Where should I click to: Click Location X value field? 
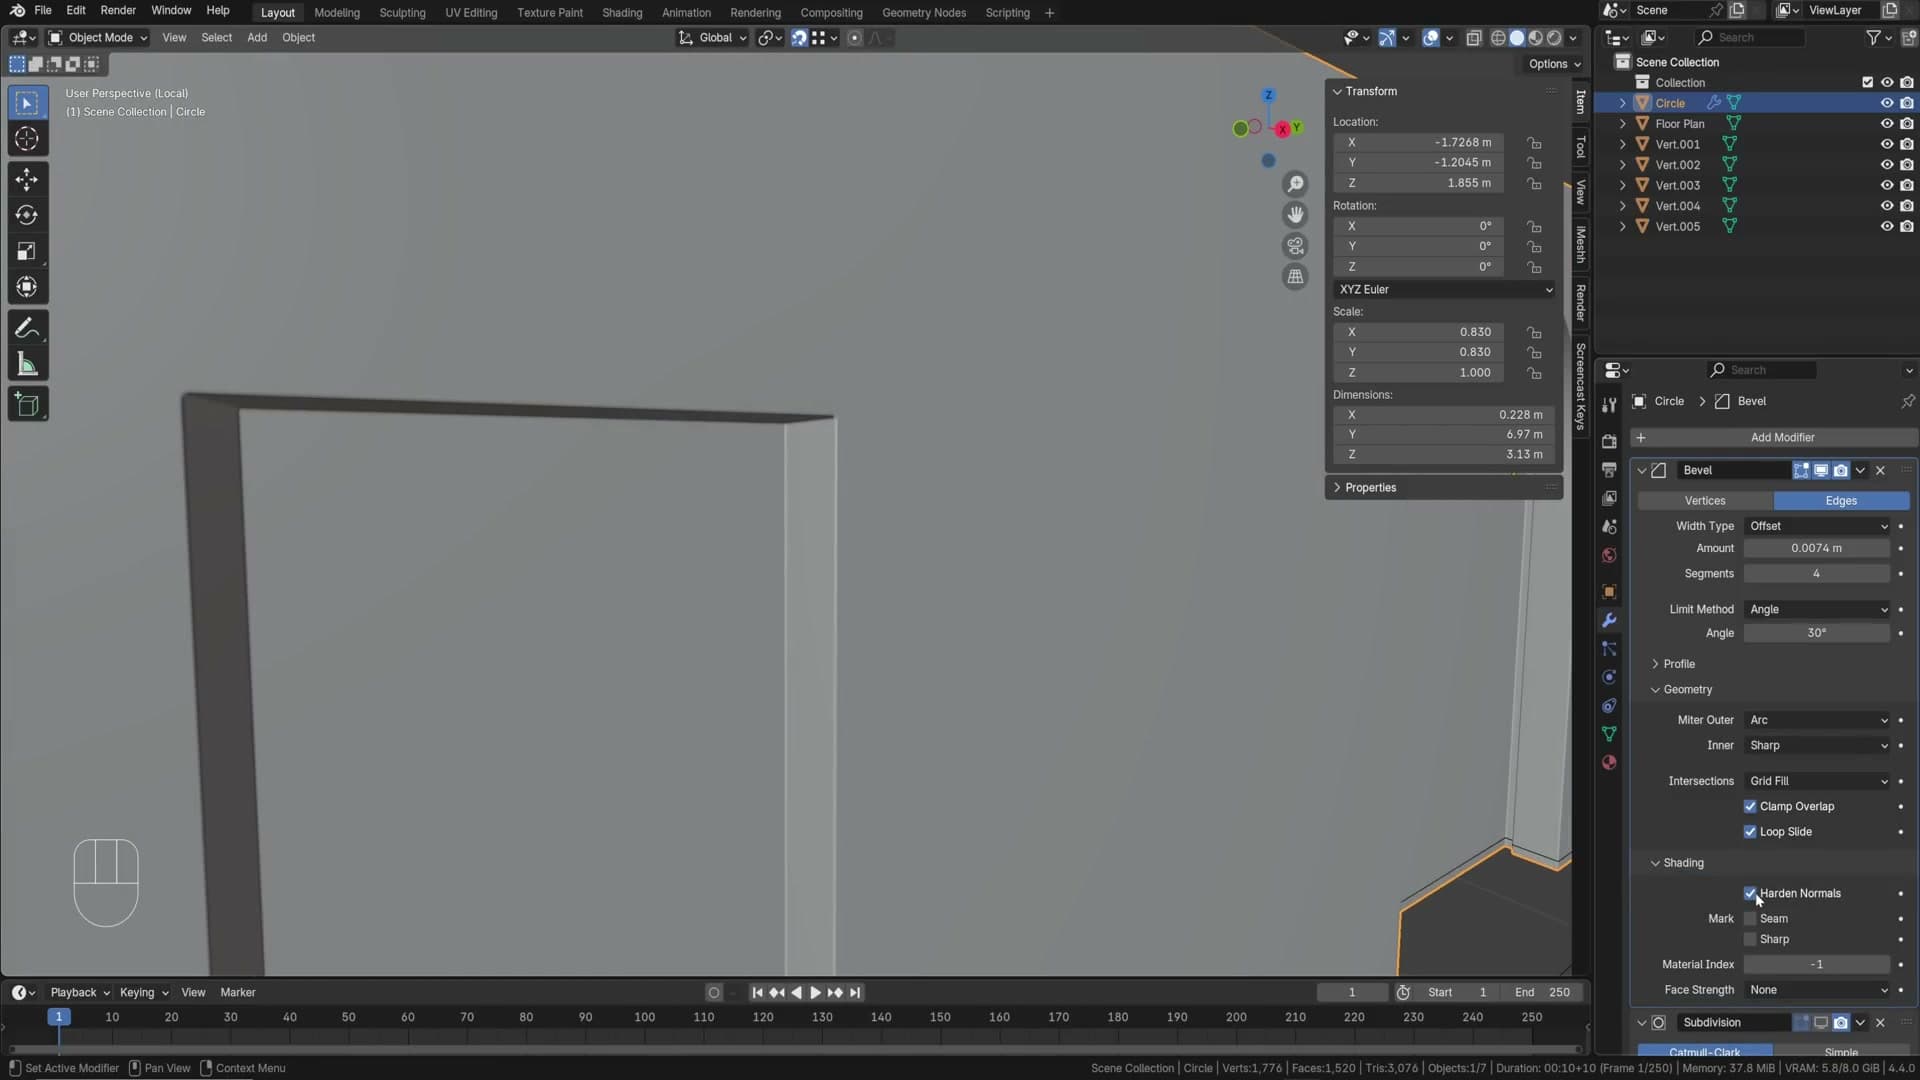(1419, 142)
